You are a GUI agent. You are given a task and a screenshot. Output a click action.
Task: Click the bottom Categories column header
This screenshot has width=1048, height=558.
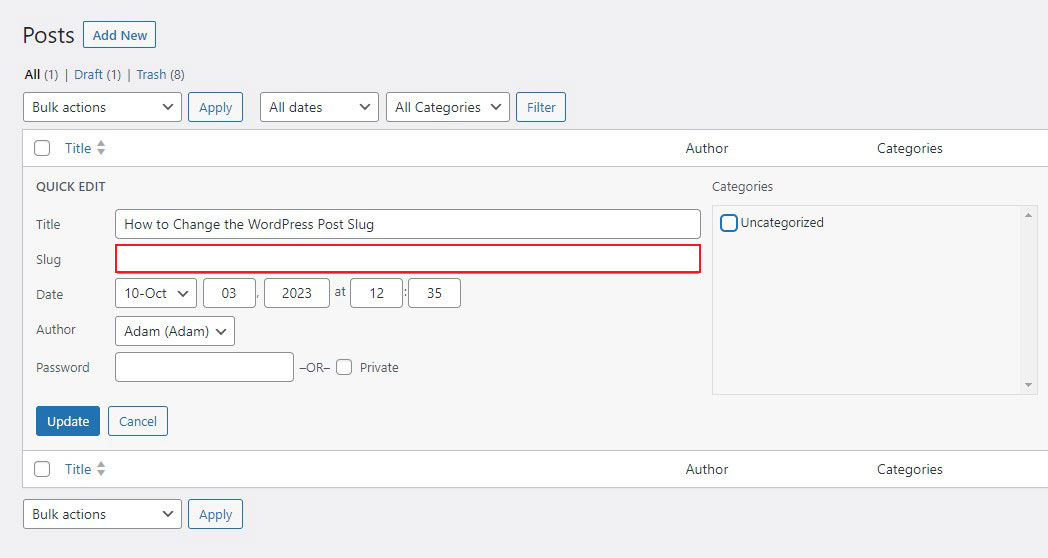(910, 469)
